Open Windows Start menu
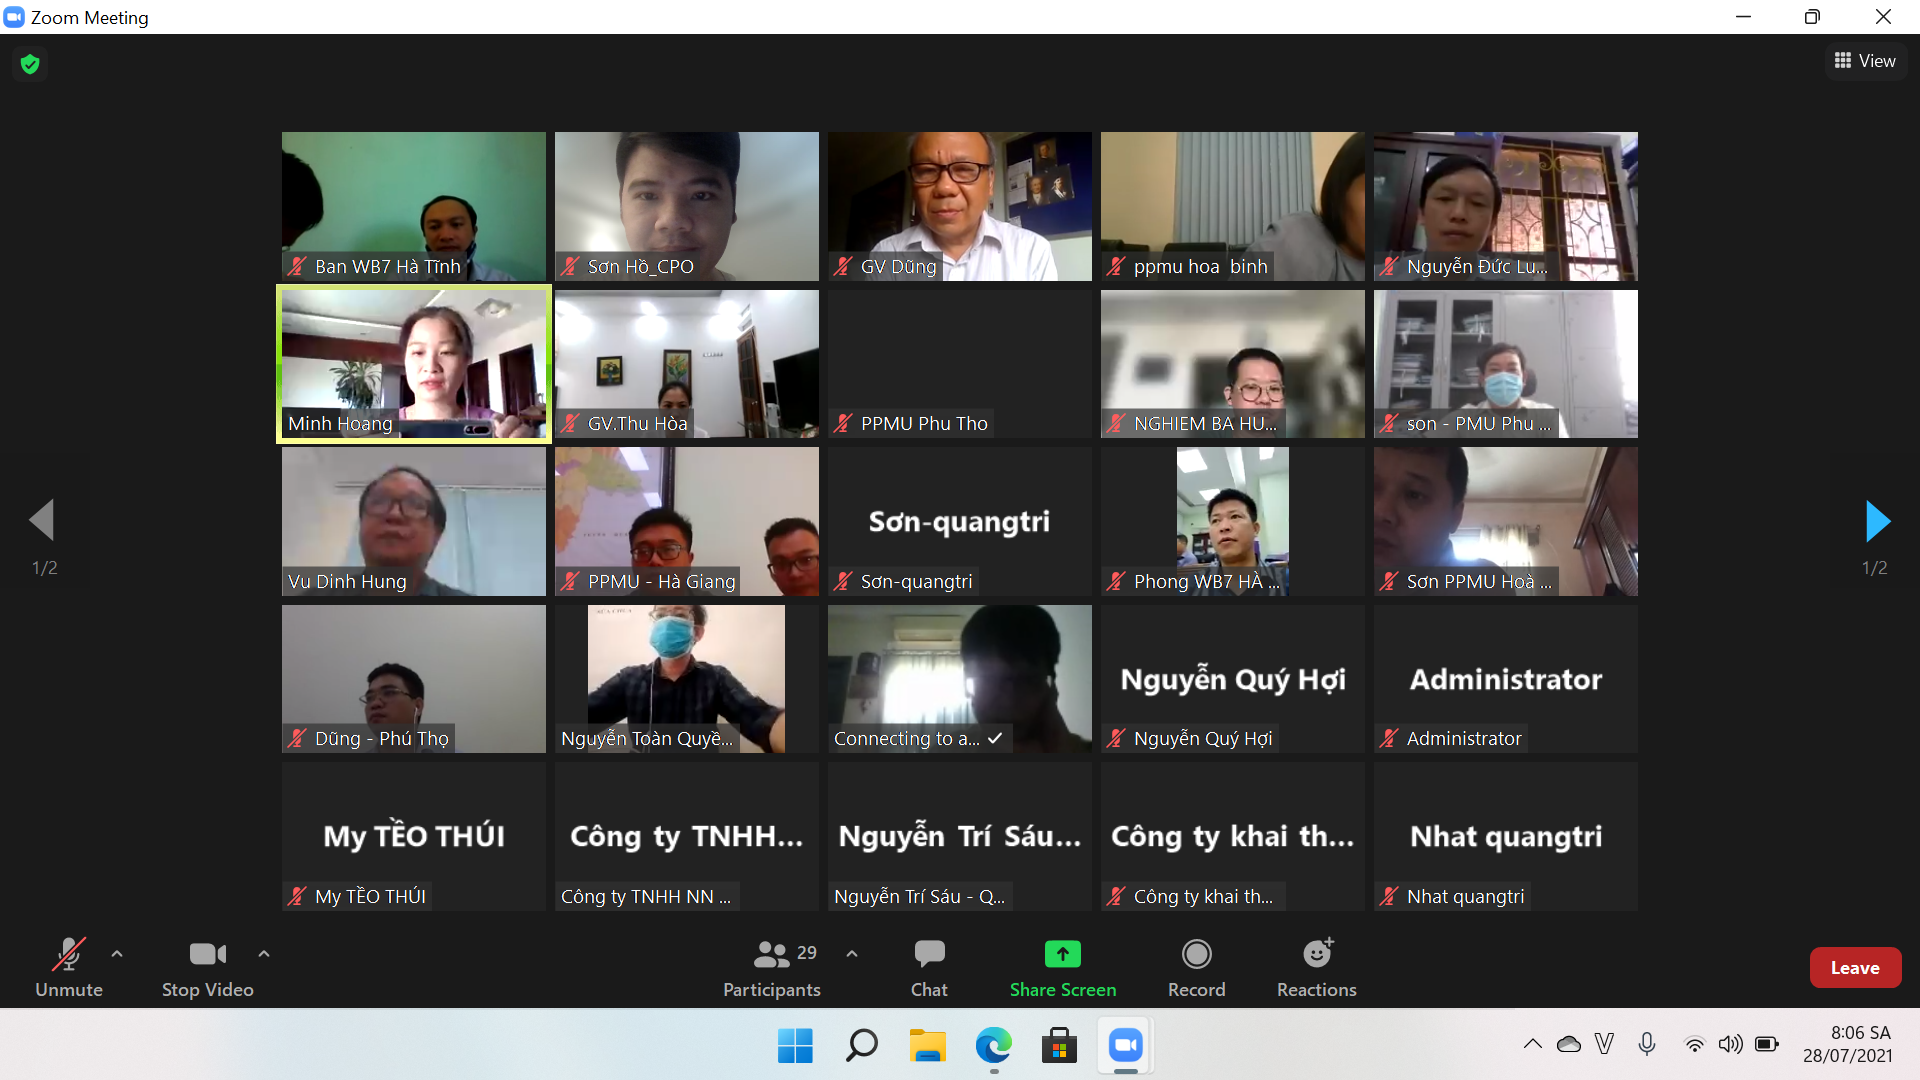Screen dimensions: 1920x1080 [x=795, y=1046]
